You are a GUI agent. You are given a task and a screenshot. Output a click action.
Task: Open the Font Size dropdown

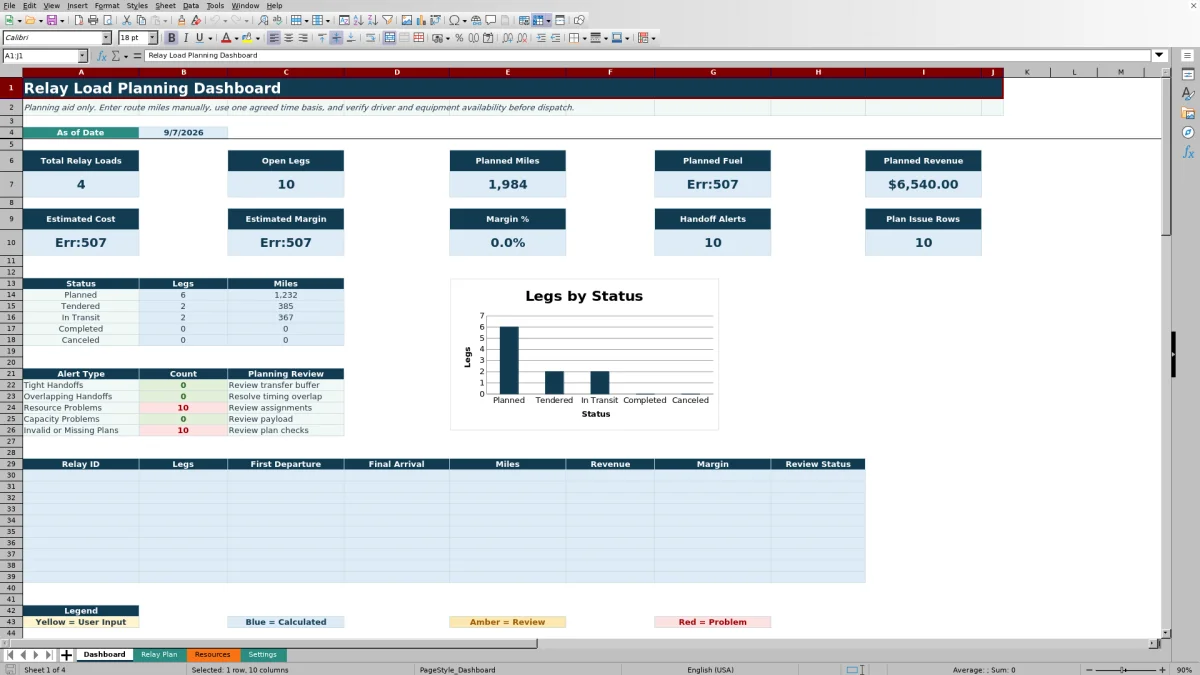(152, 38)
